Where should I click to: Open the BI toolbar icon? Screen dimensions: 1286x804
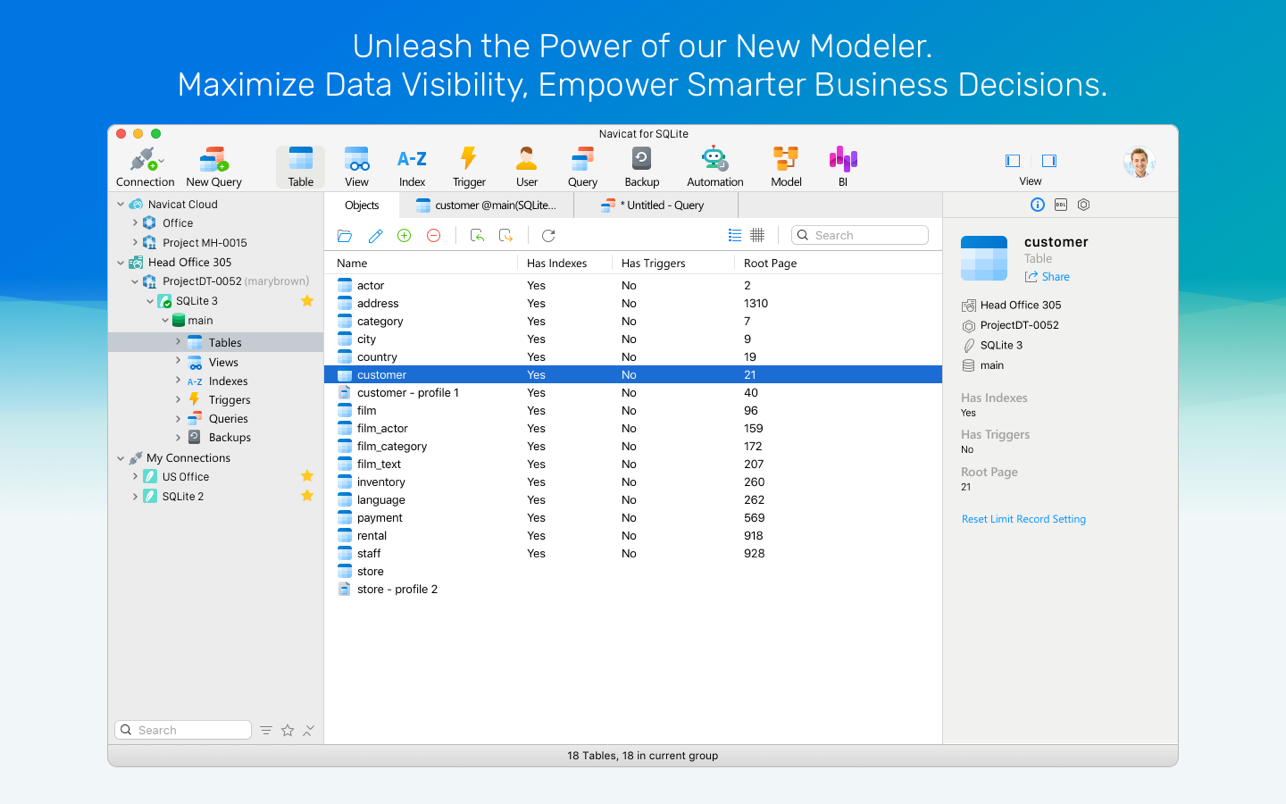click(x=842, y=167)
